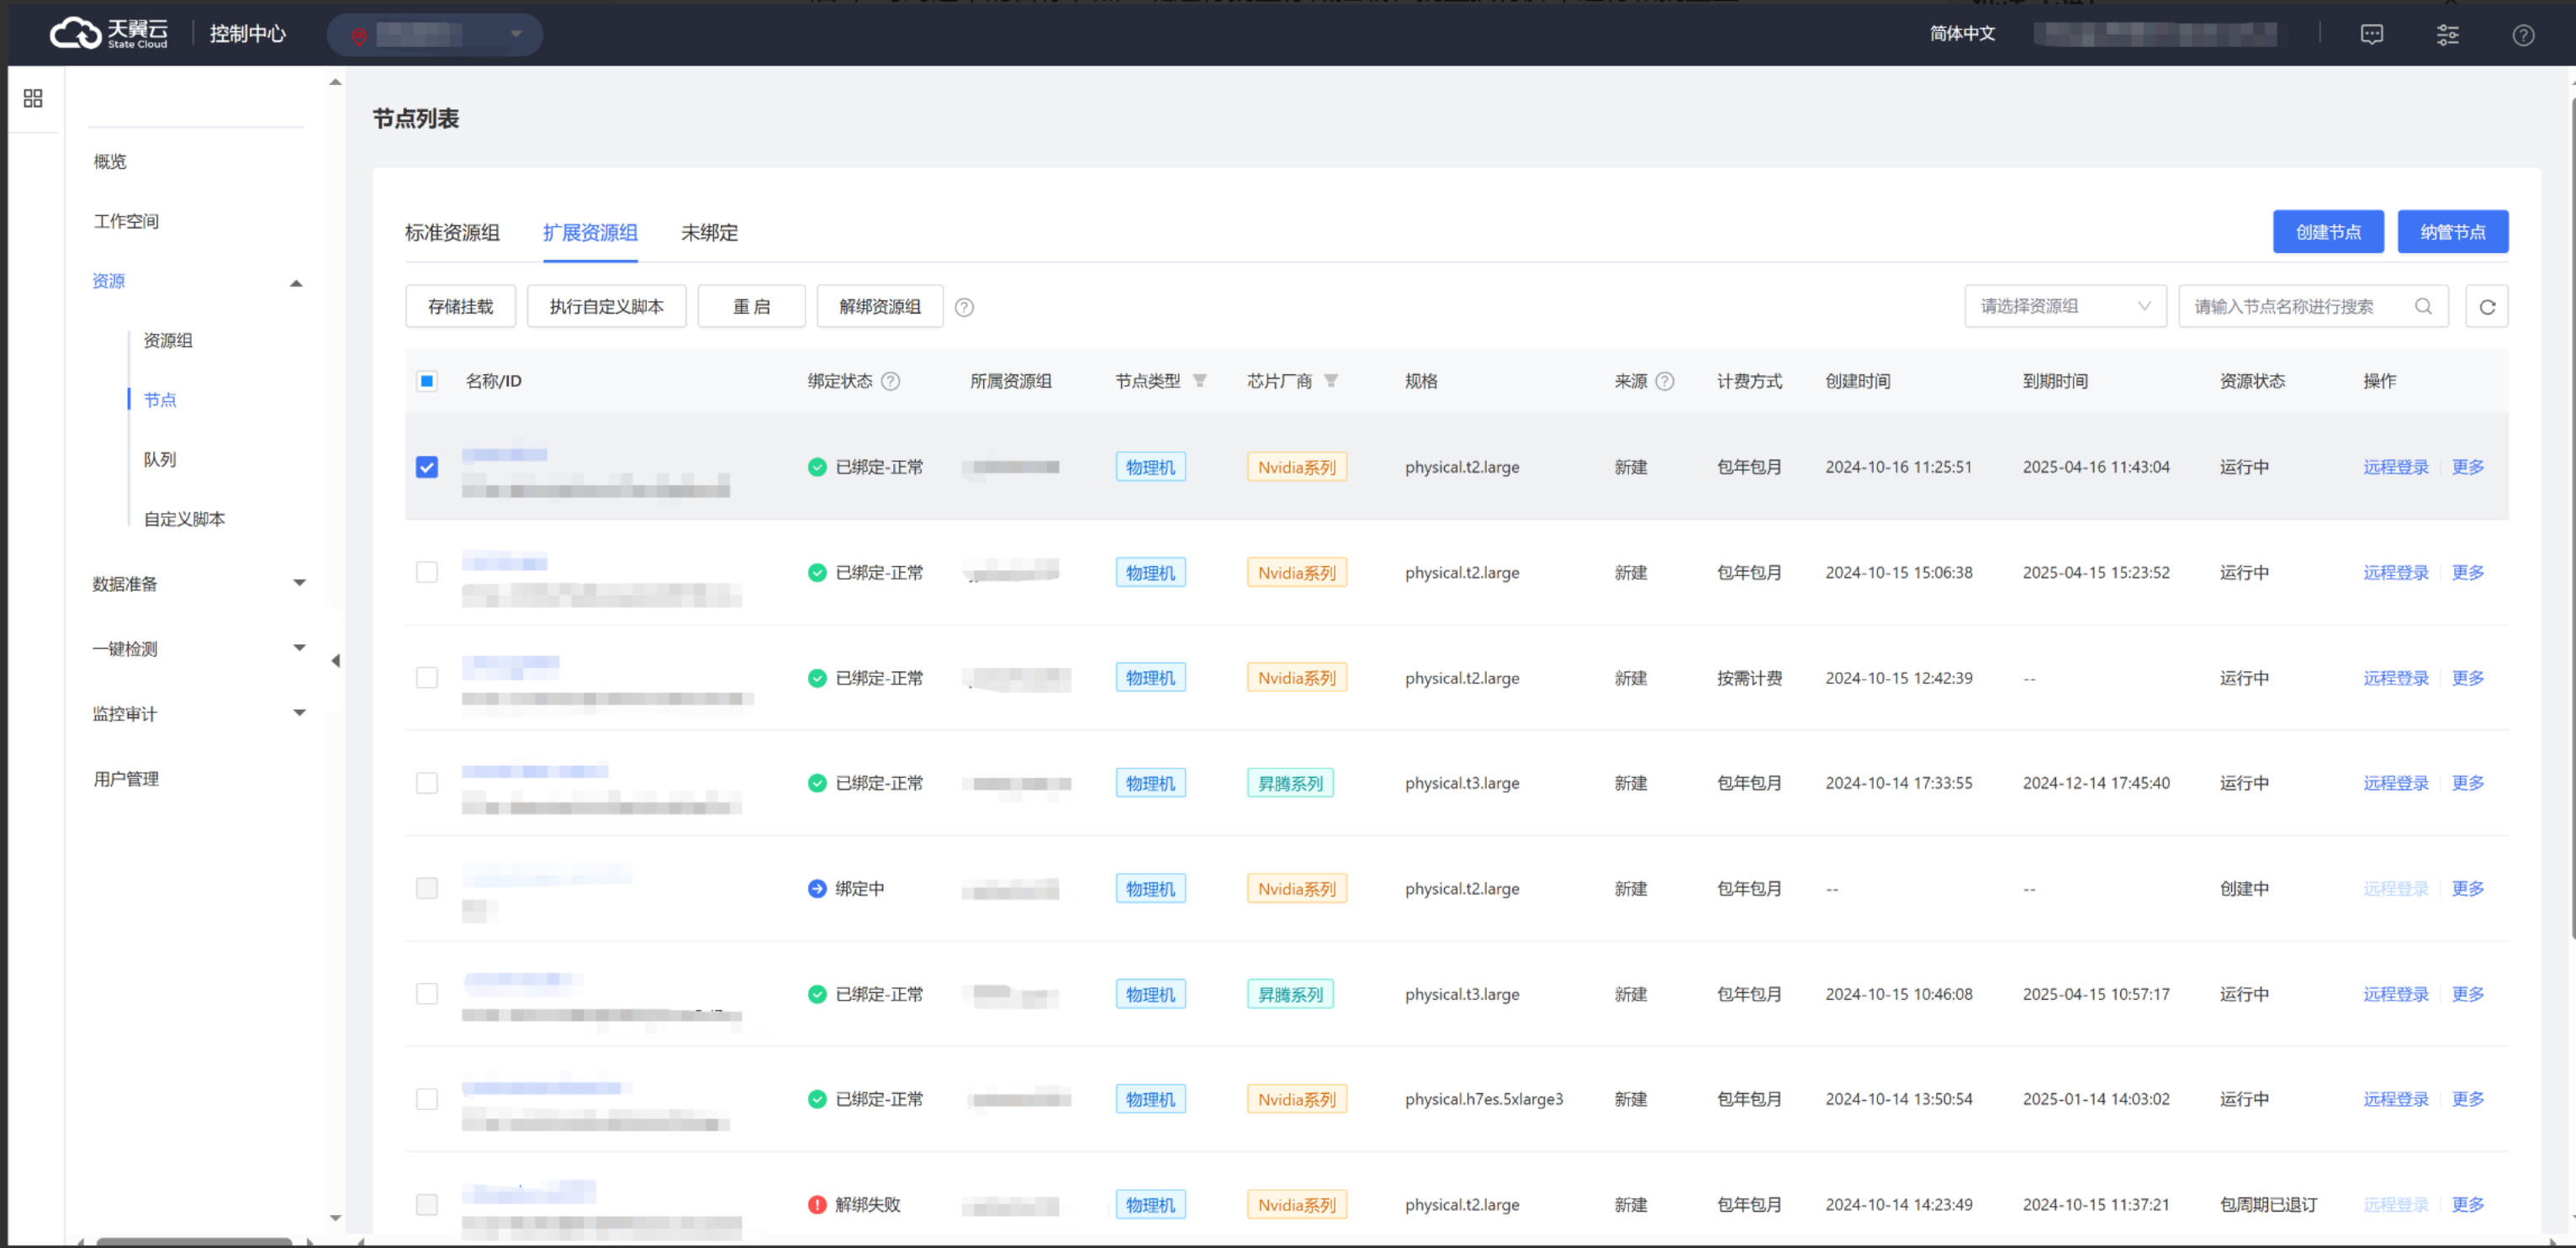Open the region selector dropdown

[x=435, y=35]
